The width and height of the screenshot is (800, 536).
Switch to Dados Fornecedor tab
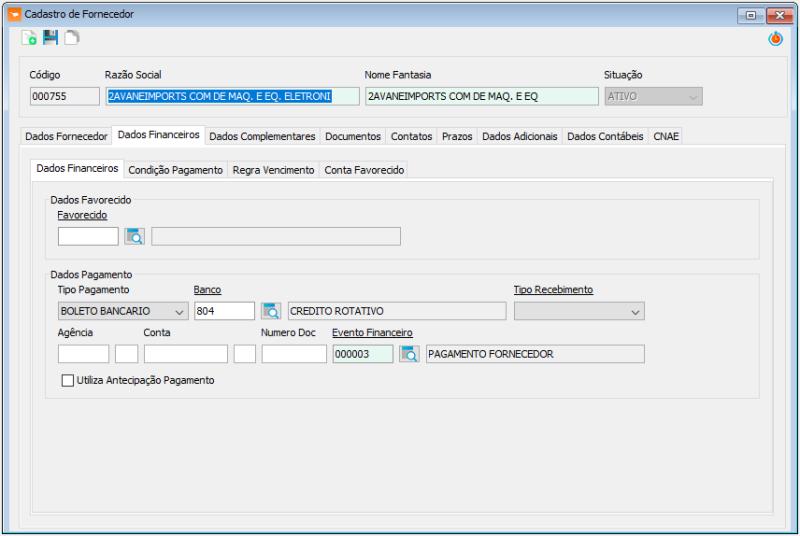[x=66, y=137]
